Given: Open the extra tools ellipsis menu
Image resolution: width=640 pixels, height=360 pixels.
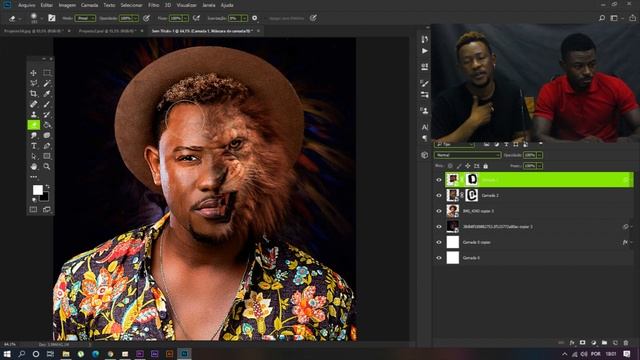Looking at the screenshot, I should pyautogui.click(x=33, y=177).
